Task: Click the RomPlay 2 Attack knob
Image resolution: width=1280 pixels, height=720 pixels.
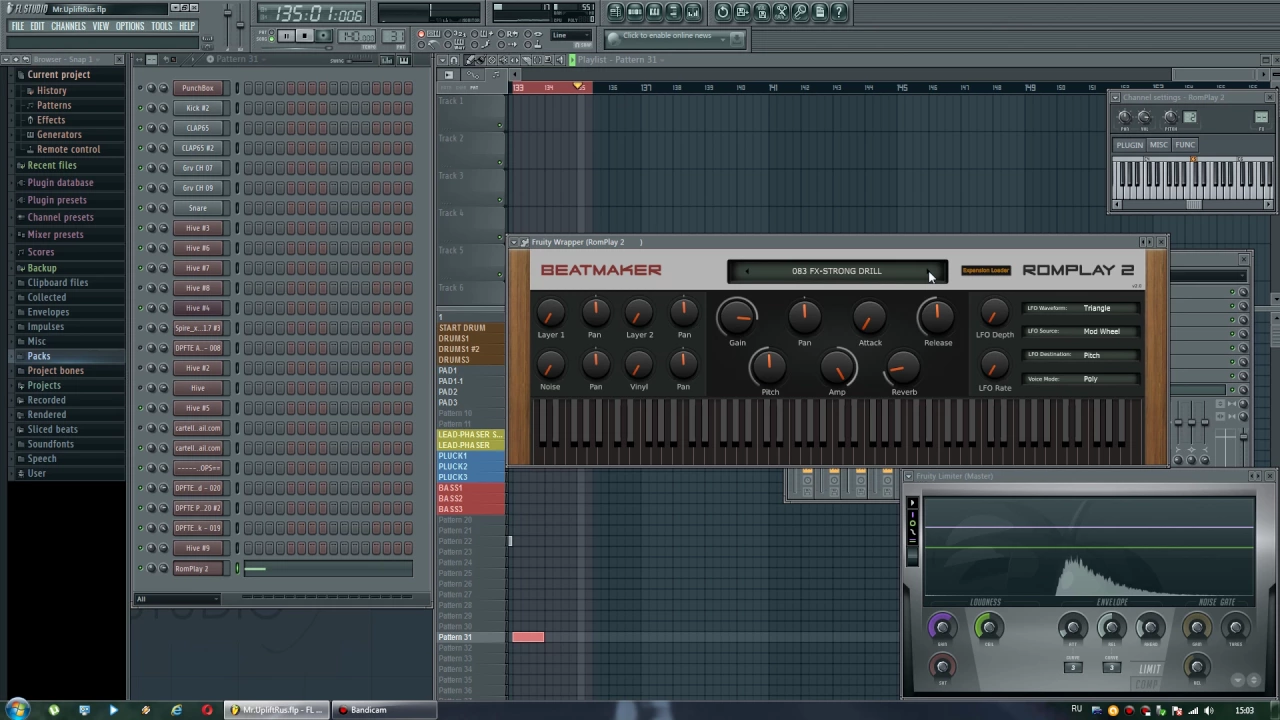Action: 870,317
